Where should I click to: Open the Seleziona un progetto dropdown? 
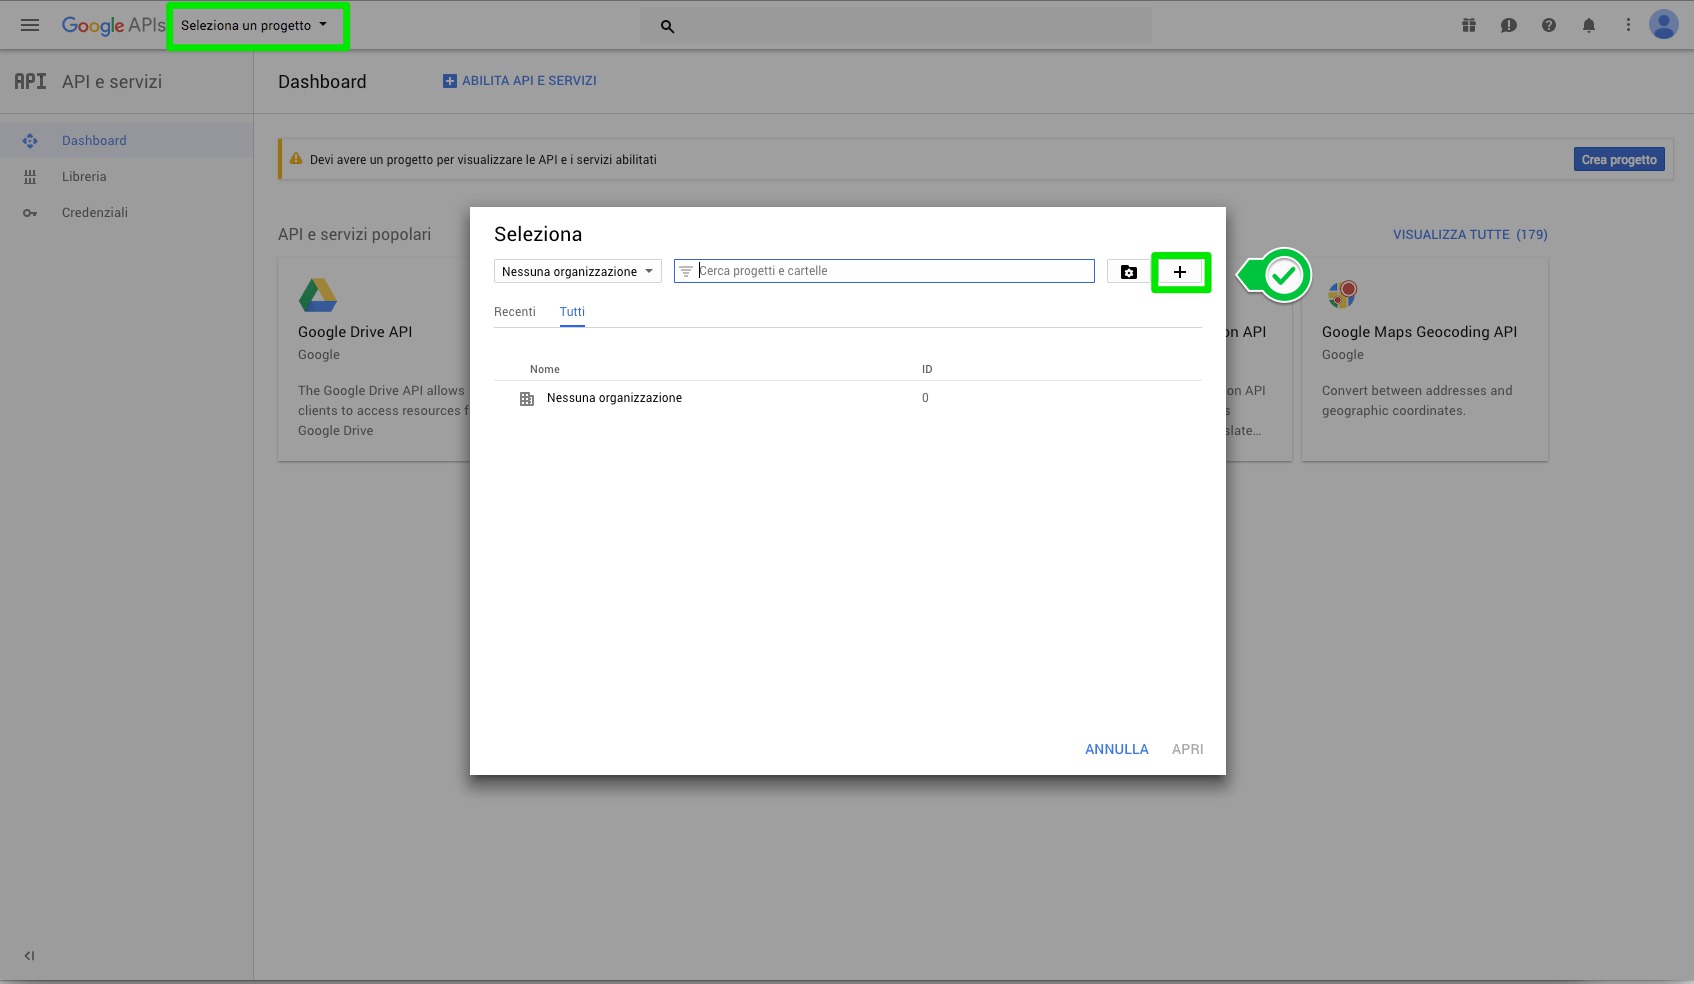point(254,26)
